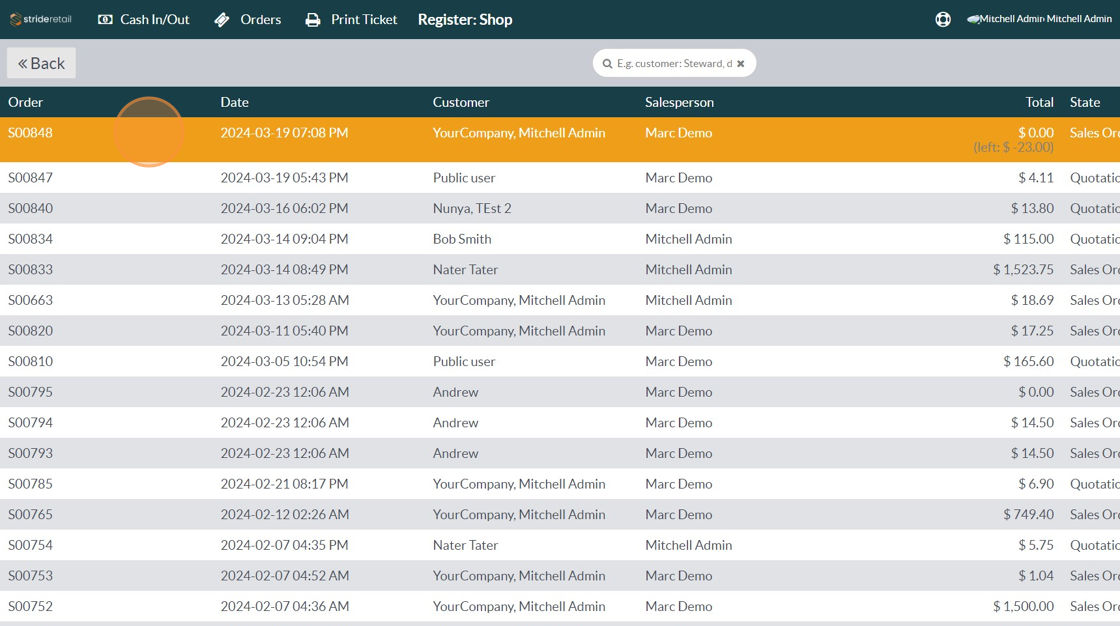The width and height of the screenshot is (1120, 626).
Task: Select order S00794
Action: click(560, 422)
